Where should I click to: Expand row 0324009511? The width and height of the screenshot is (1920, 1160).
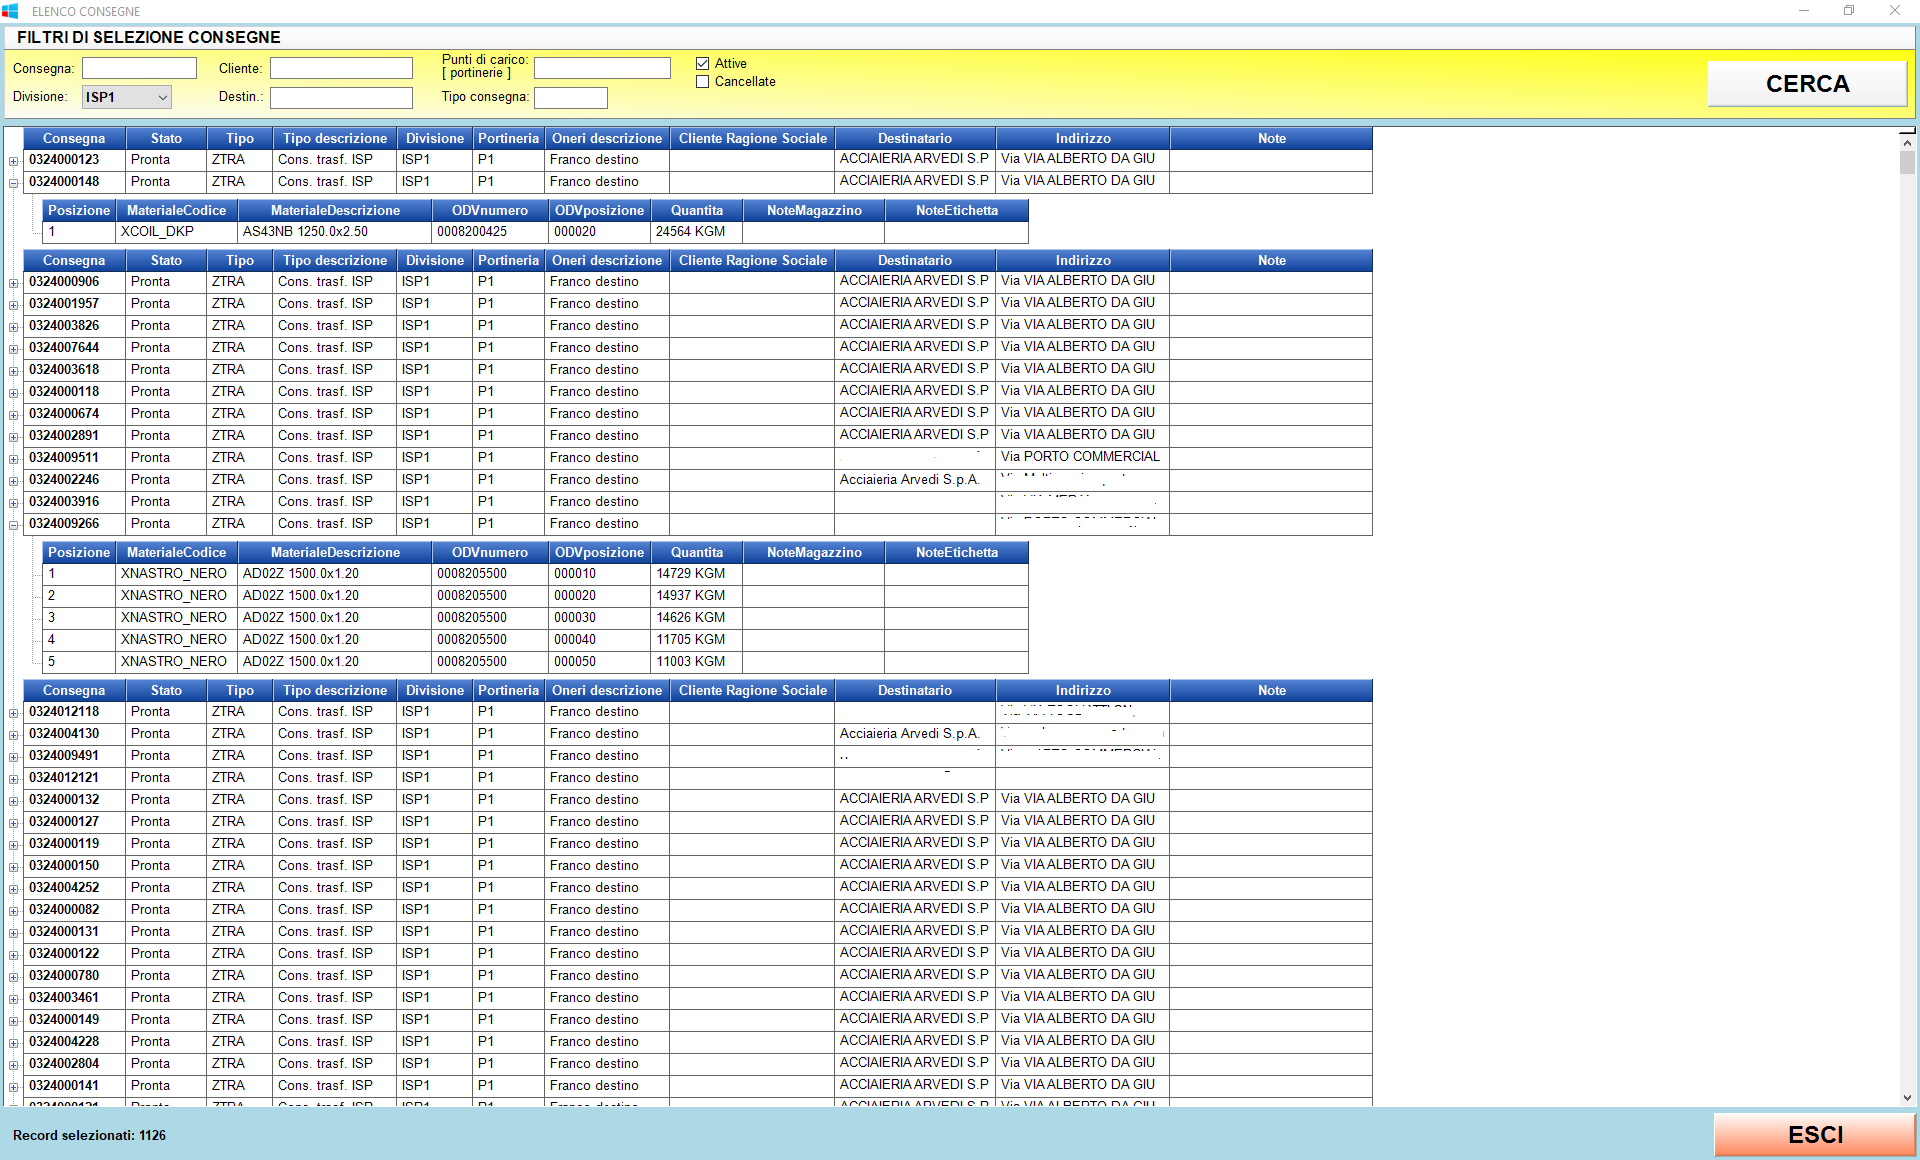click(14, 459)
